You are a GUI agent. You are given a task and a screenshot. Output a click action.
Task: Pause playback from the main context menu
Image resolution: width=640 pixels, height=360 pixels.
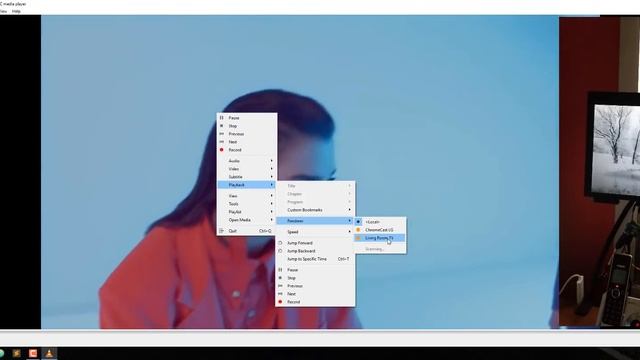point(247,118)
